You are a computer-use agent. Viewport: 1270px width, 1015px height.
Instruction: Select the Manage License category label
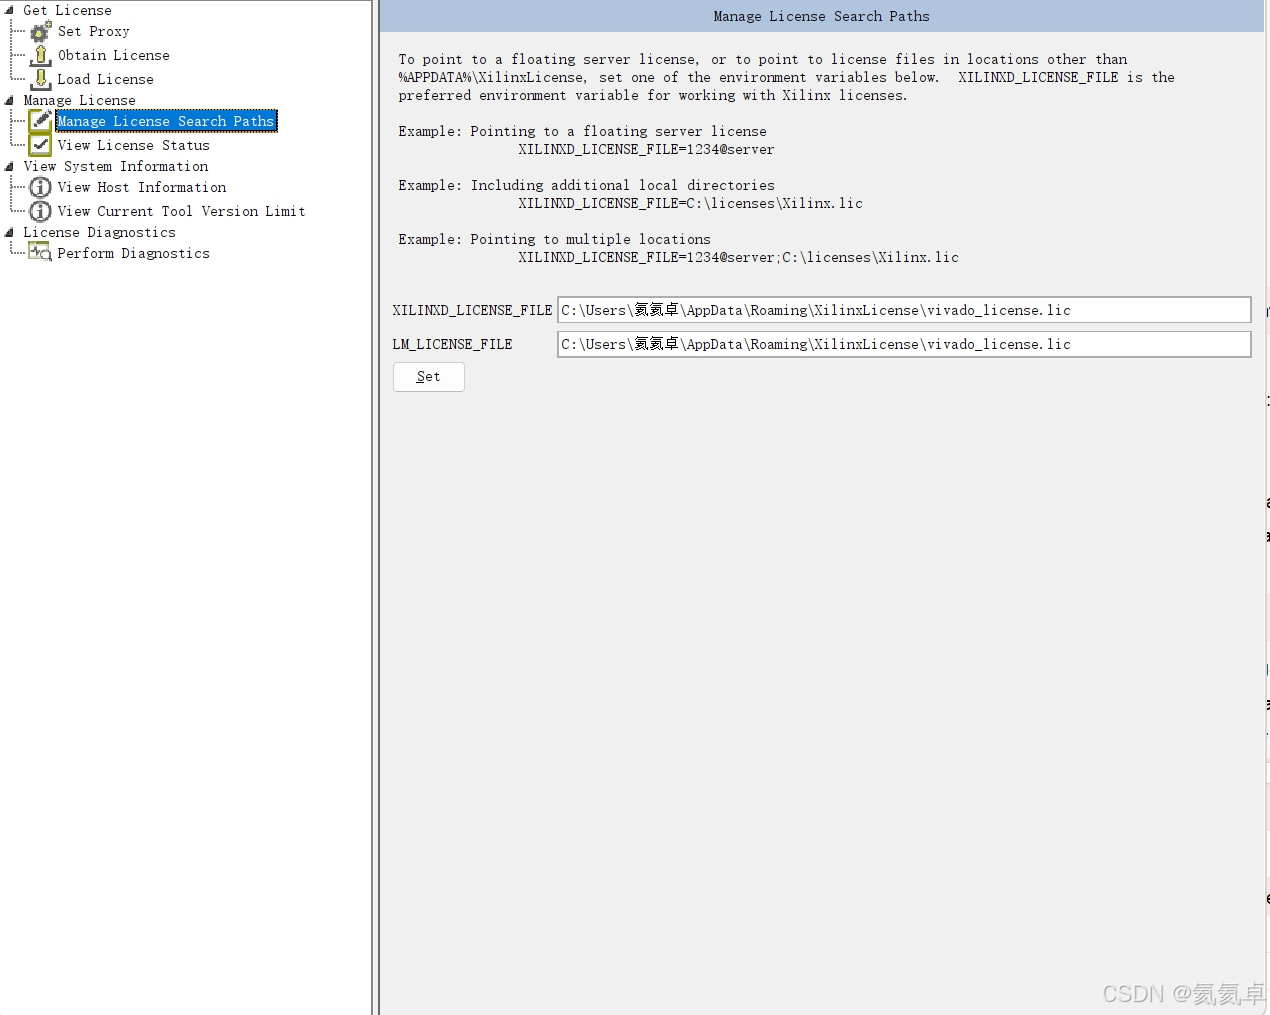point(80,100)
